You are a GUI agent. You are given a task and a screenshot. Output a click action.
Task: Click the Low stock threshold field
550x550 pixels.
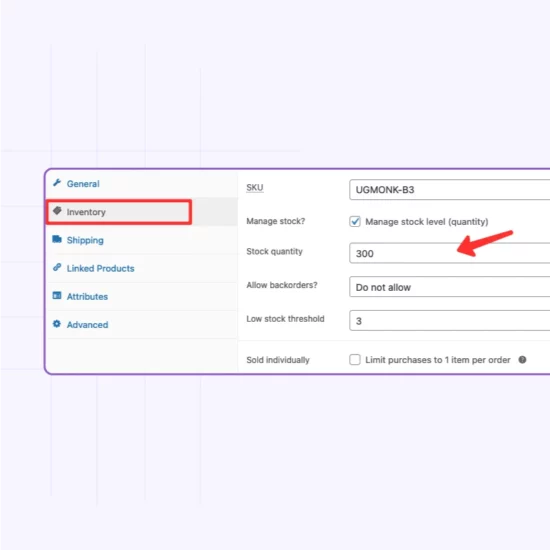[450, 321]
